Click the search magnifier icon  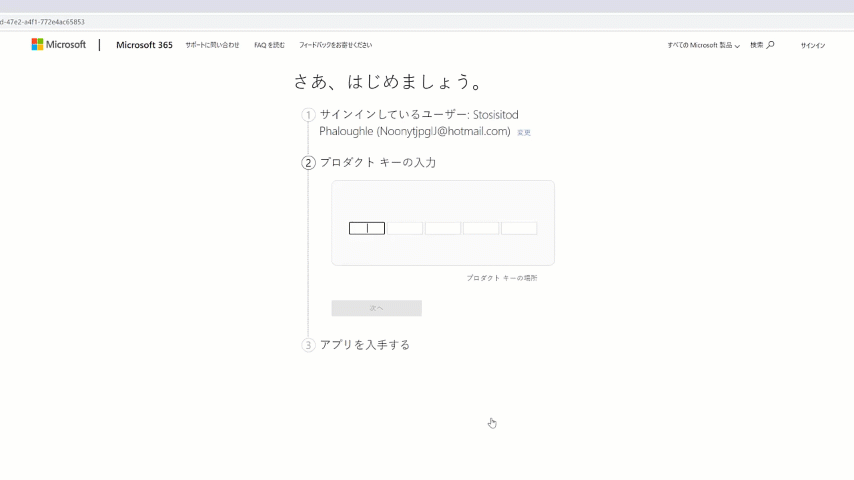(770, 45)
